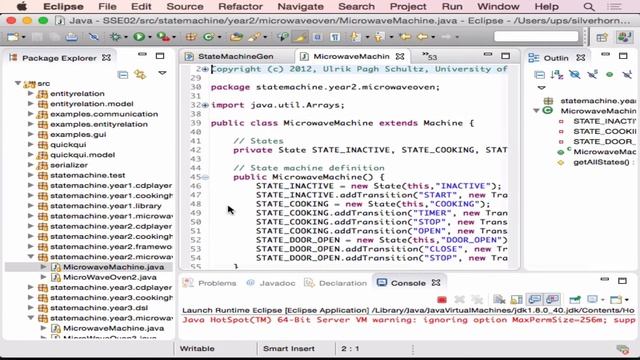This screenshot has width=640, height=360.
Task: Toggle Show Console When Standard Out Changes
Action: click(534, 300)
